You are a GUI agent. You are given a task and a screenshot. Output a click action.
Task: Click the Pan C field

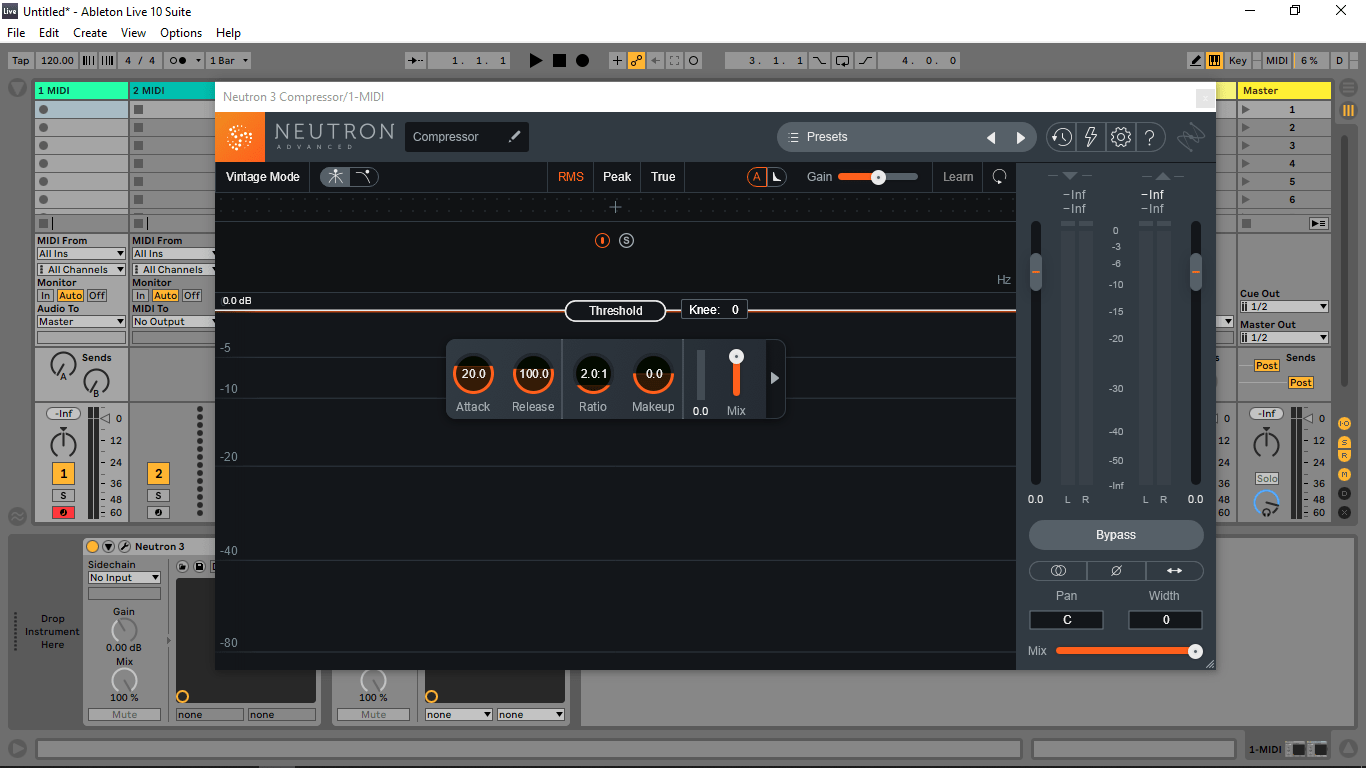[1067, 620]
